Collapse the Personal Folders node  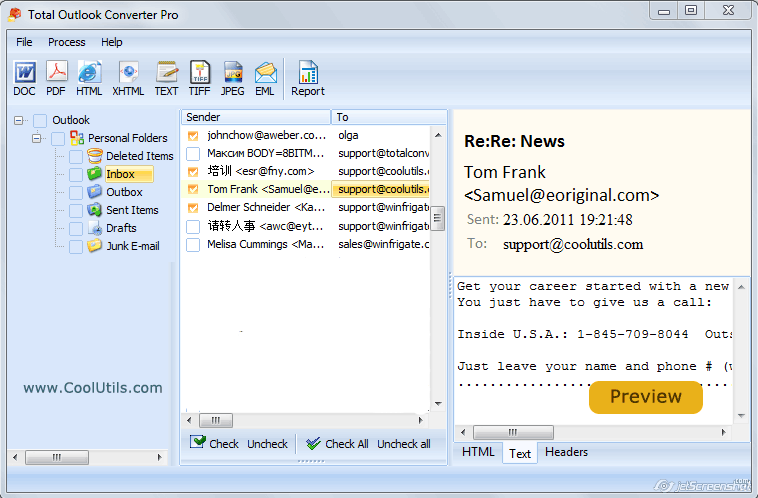[36, 138]
